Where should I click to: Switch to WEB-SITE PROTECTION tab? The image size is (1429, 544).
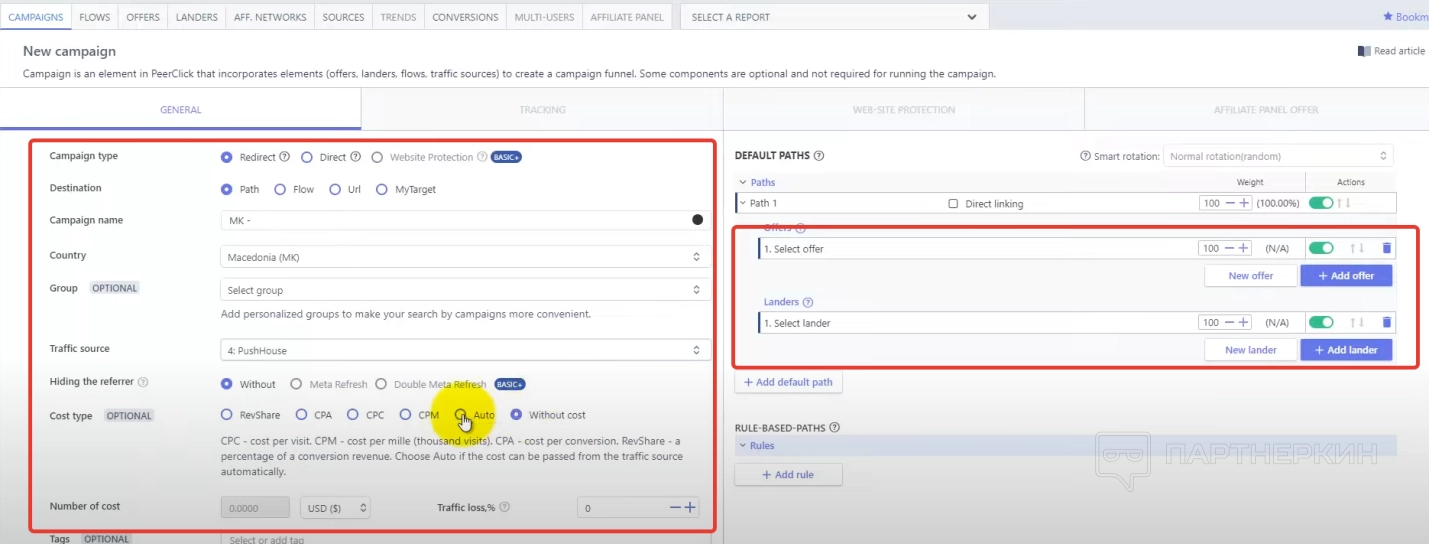(903, 110)
